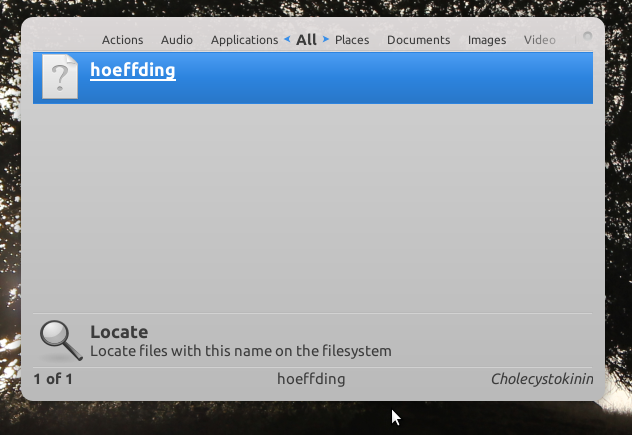The image size is (632, 435).
Task: Select the All category tab
Action: click(x=306, y=40)
